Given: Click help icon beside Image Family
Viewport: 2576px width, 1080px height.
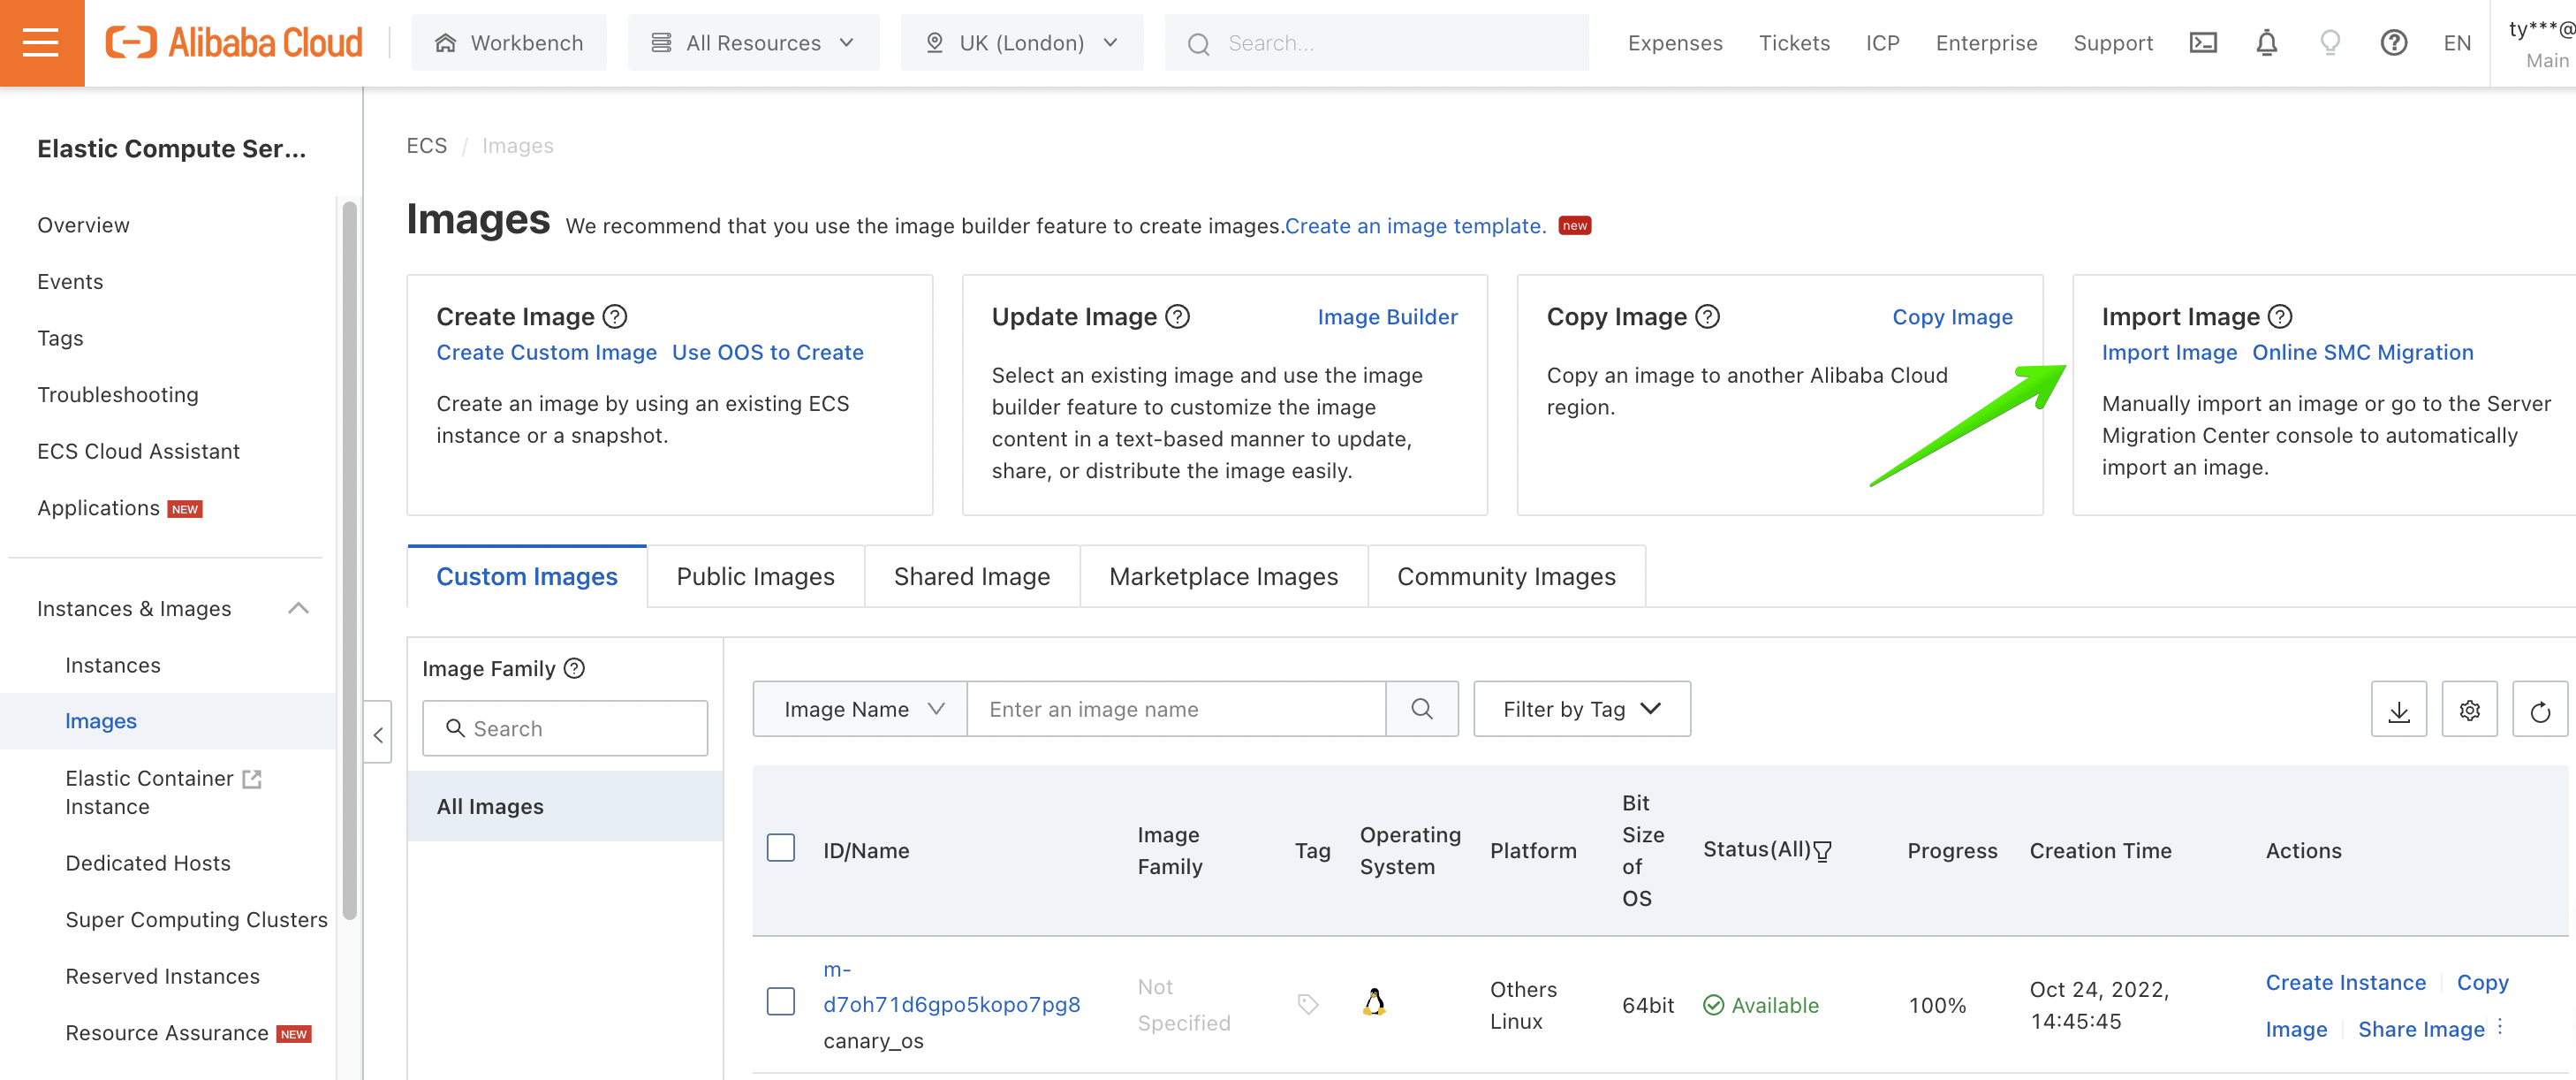Looking at the screenshot, I should click(x=574, y=668).
